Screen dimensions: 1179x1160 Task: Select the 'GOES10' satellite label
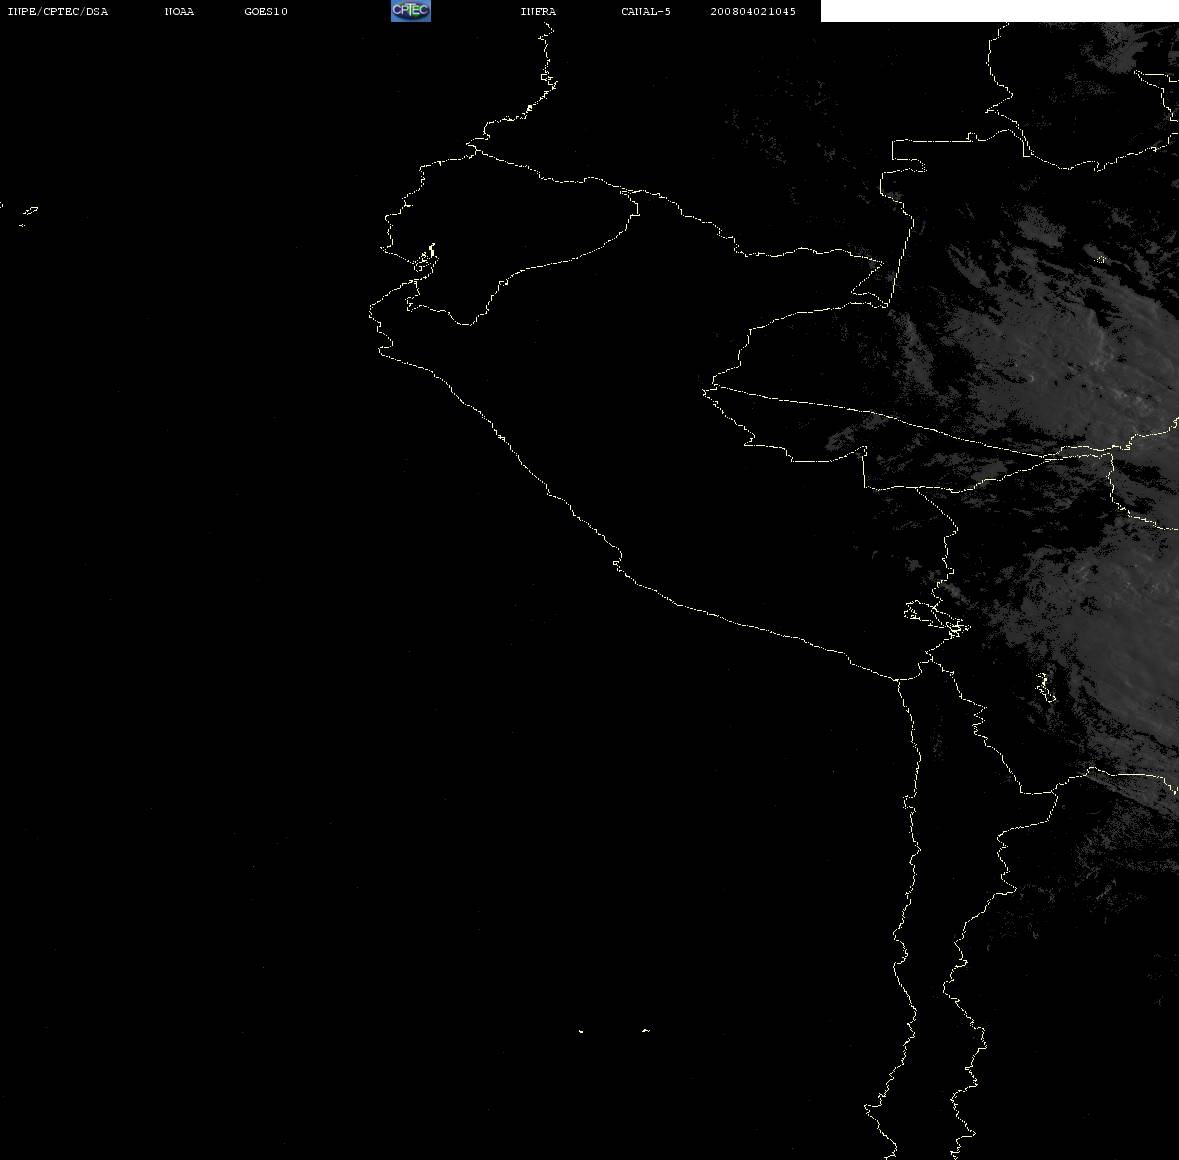tap(266, 11)
